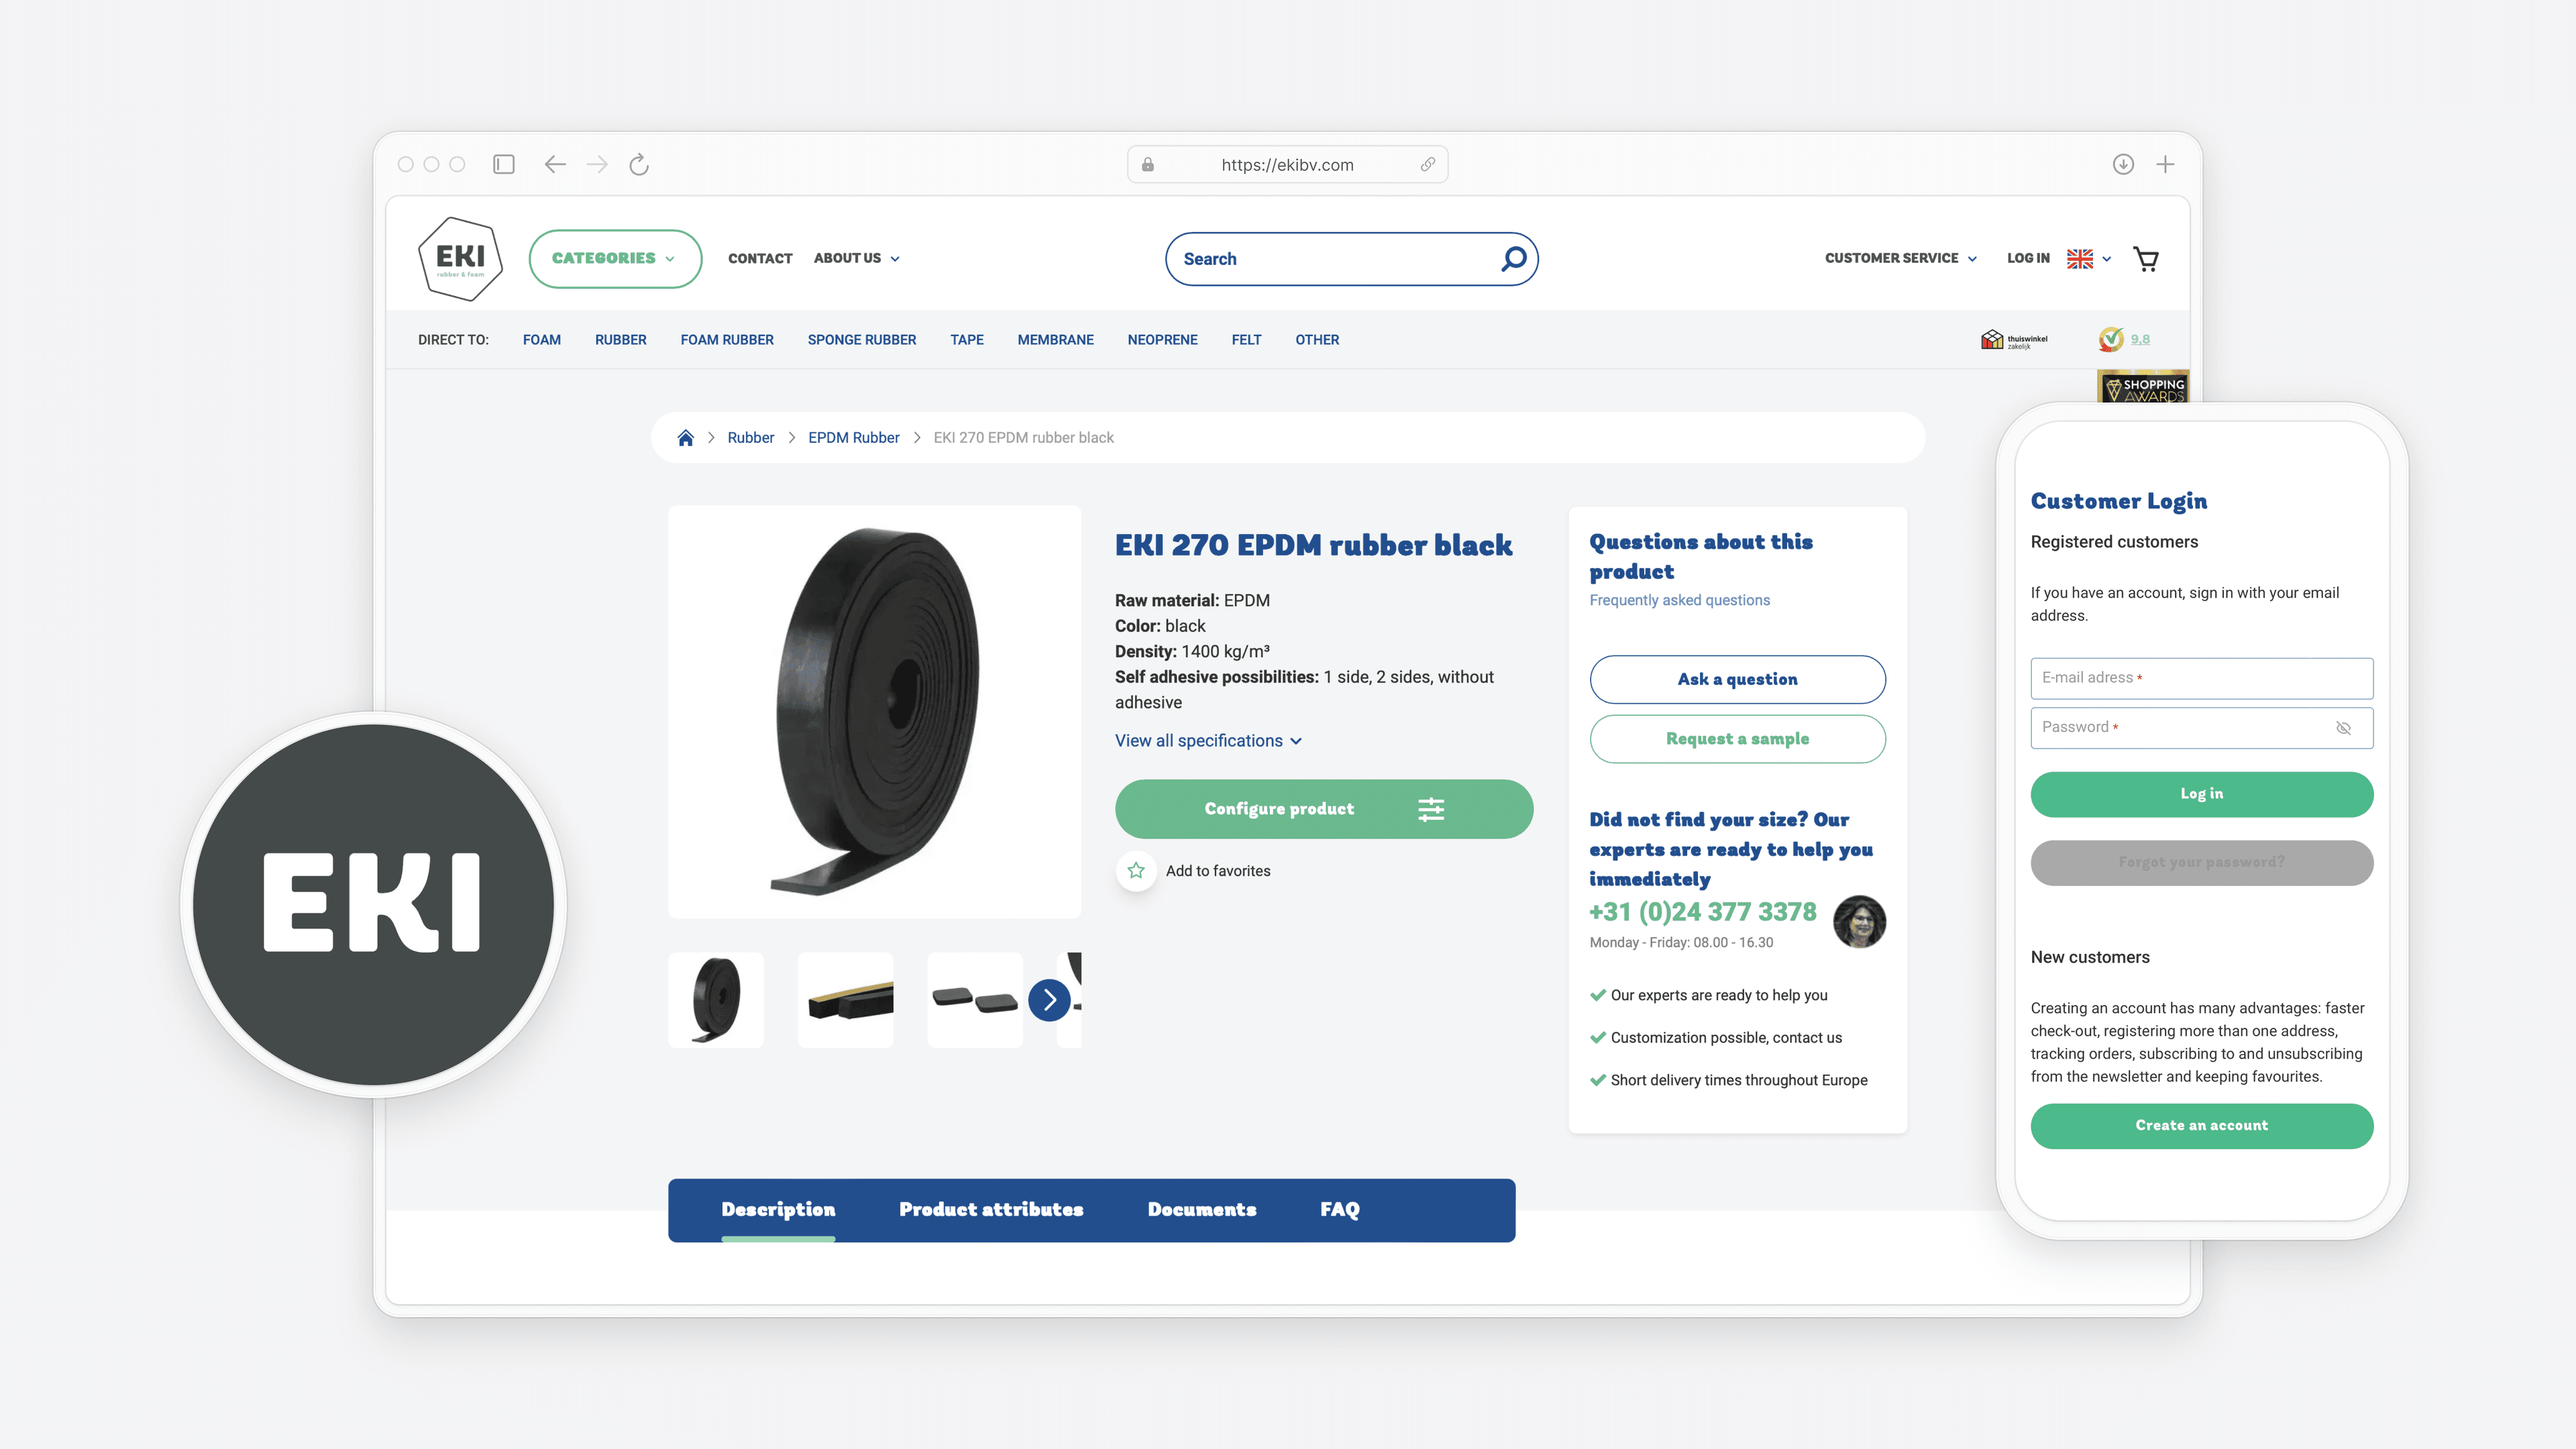Click Create an account

pyautogui.click(x=2201, y=1125)
